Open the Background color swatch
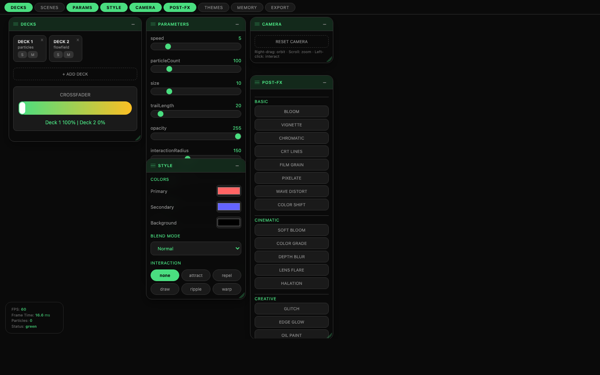The height and width of the screenshot is (375, 600). click(x=229, y=222)
